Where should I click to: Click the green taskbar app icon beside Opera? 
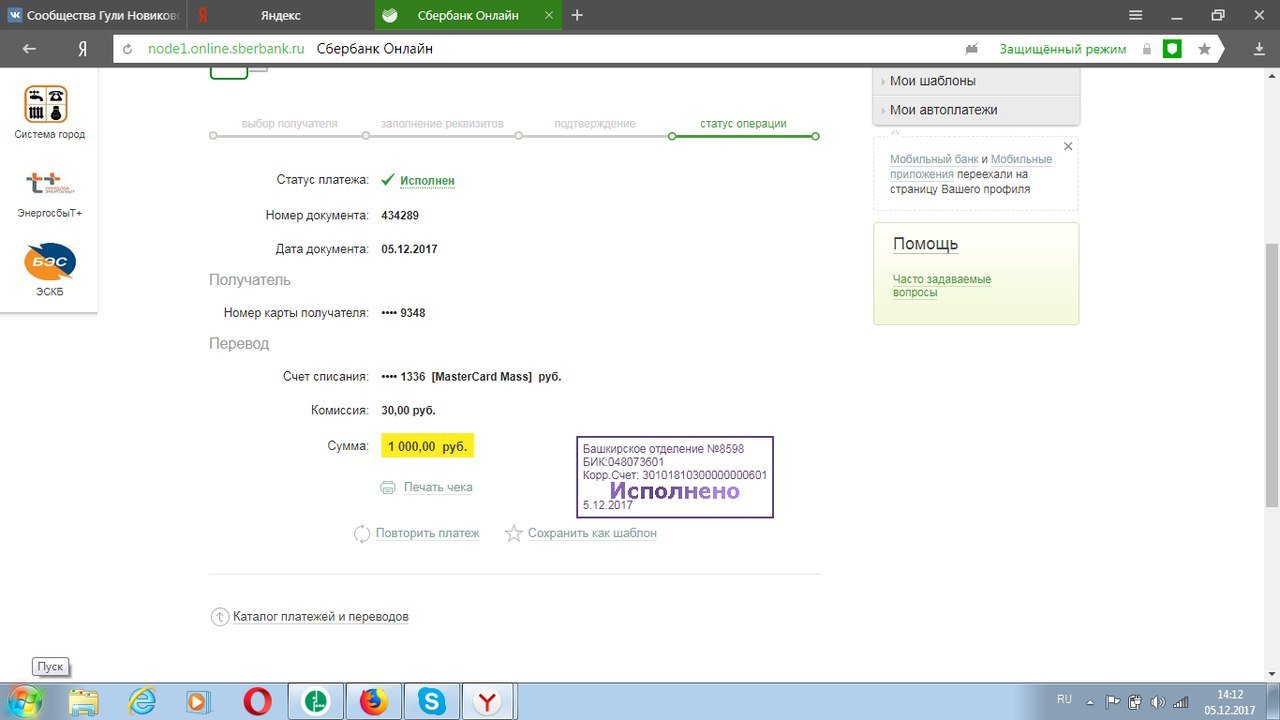316,702
